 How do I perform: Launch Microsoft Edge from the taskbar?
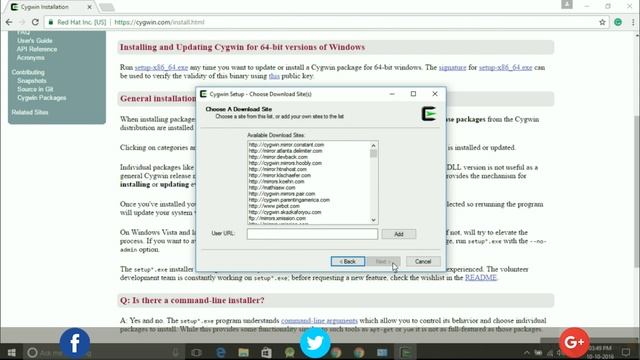coord(220,352)
